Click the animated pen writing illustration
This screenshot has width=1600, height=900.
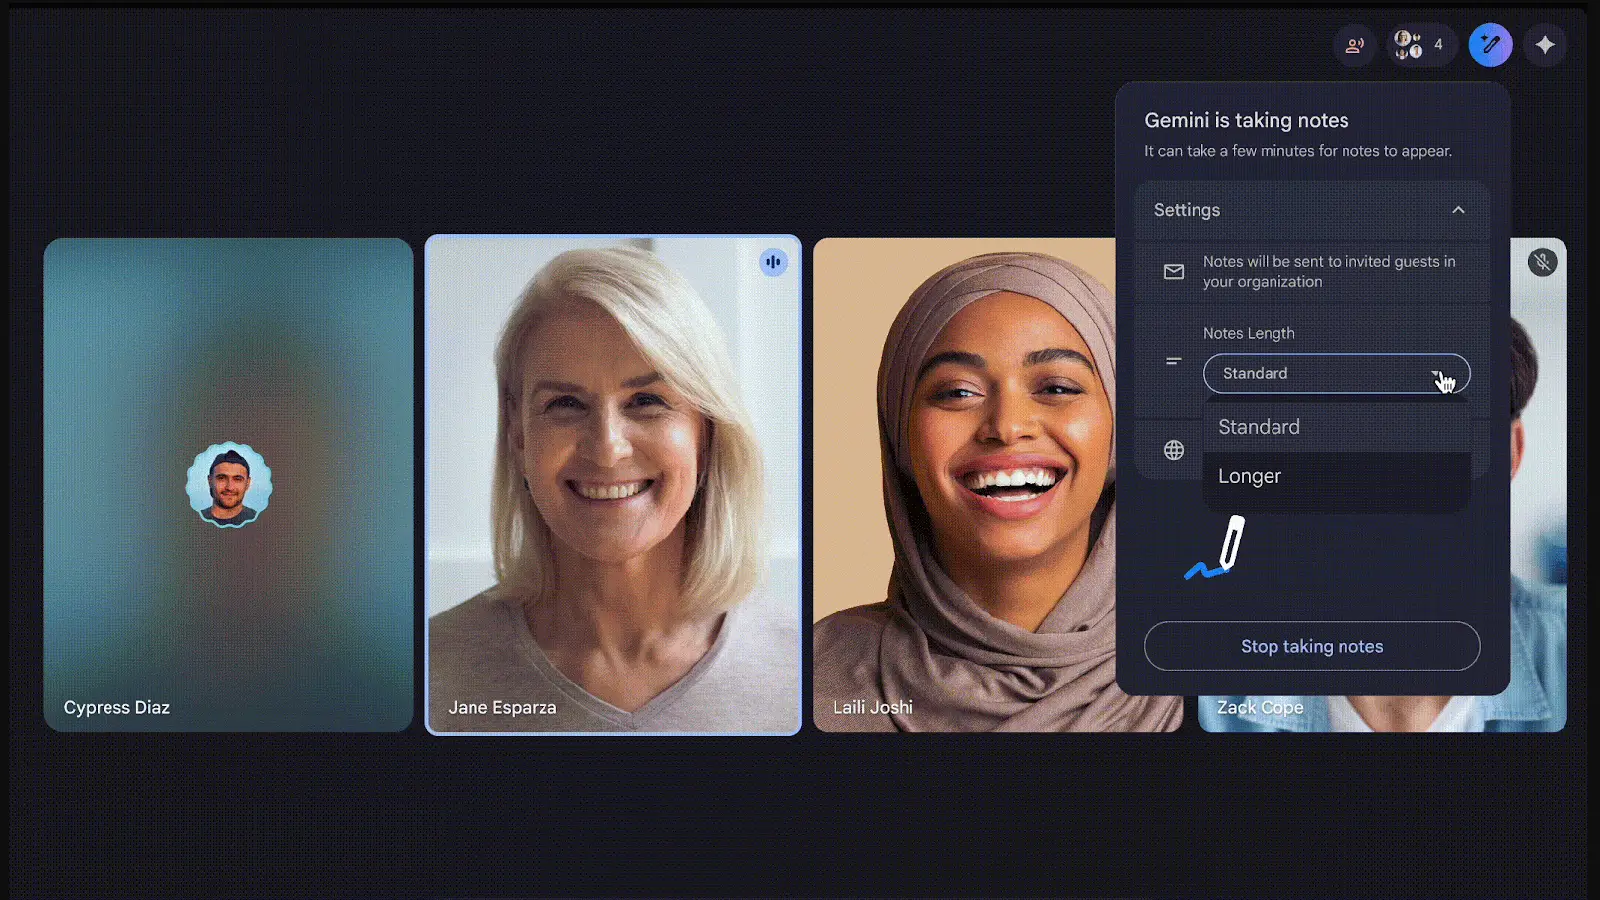[1217, 549]
